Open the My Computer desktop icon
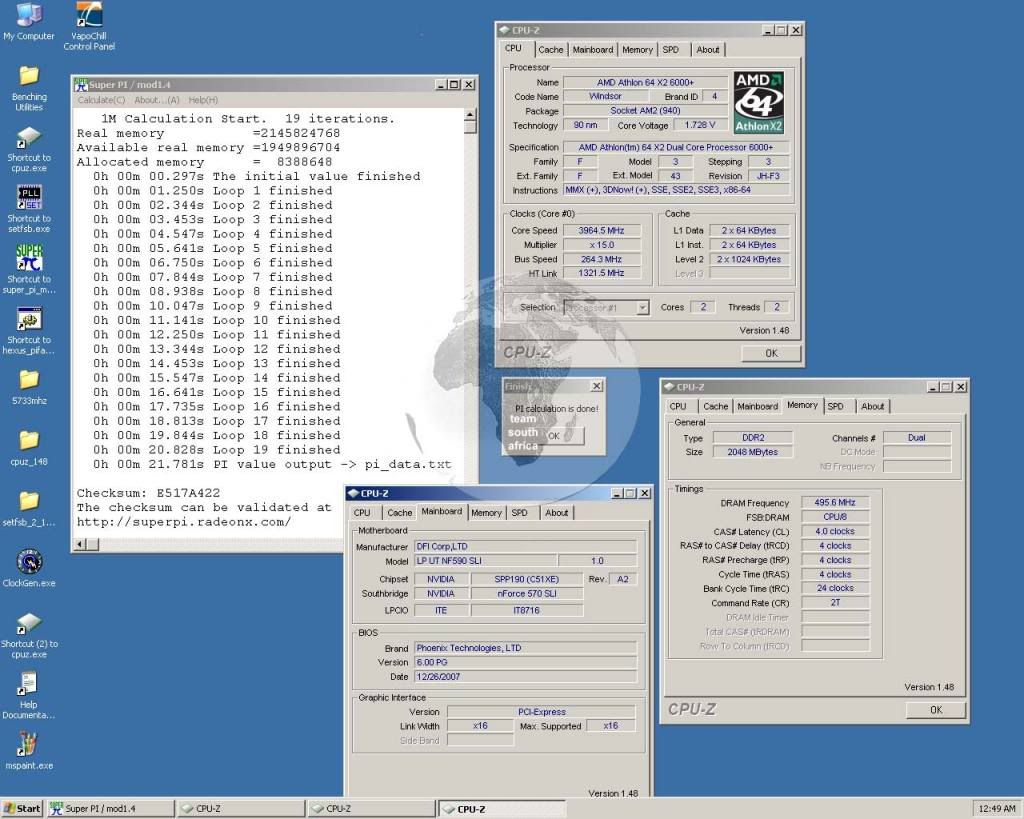The width and height of the screenshot is (1024, 819). (x=29, y=22)
